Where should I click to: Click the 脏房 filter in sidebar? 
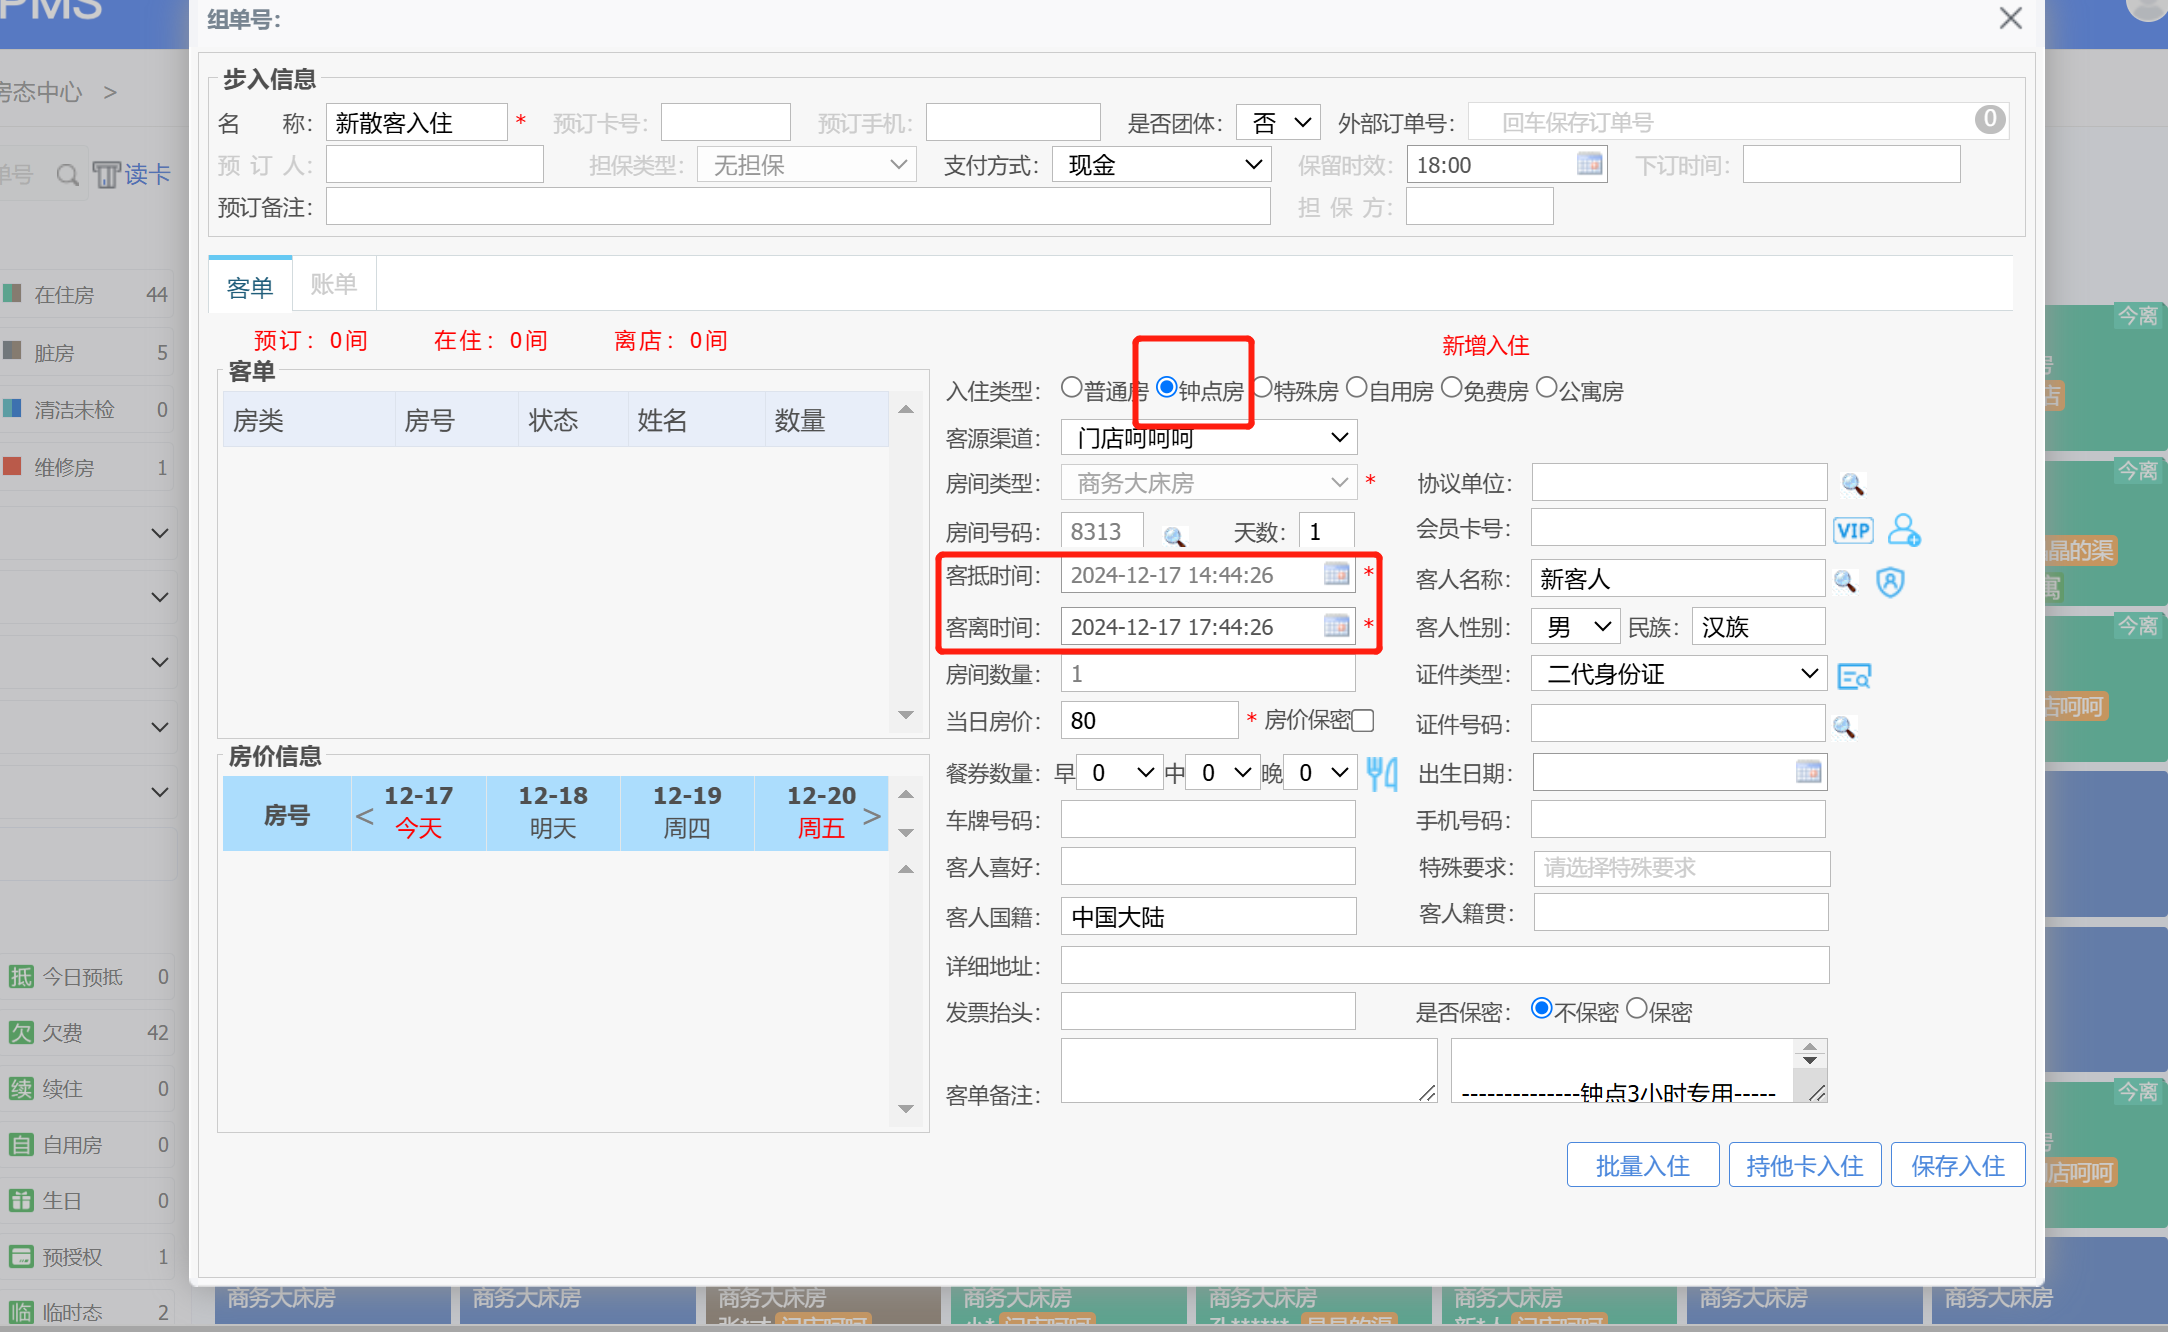[87, 352]
